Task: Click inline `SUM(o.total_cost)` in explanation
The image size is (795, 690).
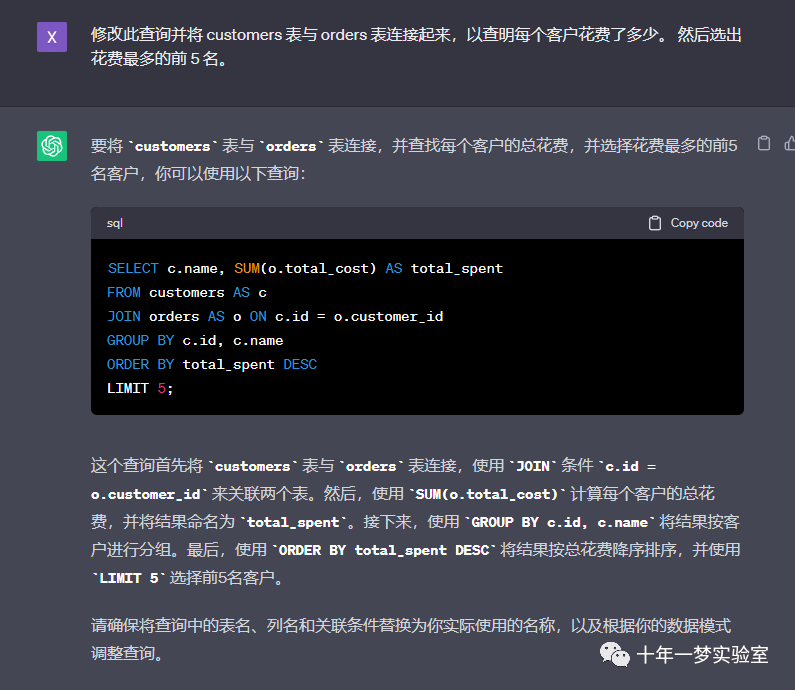Action: [487, 494]
